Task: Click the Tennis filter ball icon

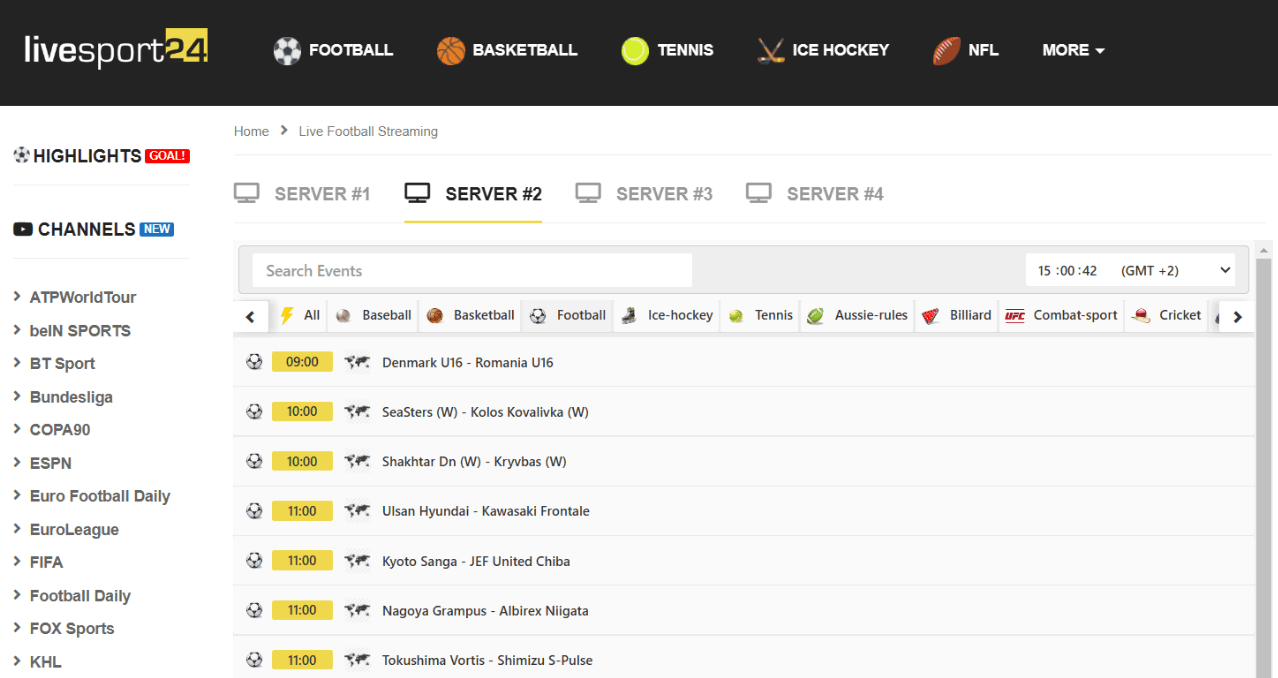Action: (736, 316)
